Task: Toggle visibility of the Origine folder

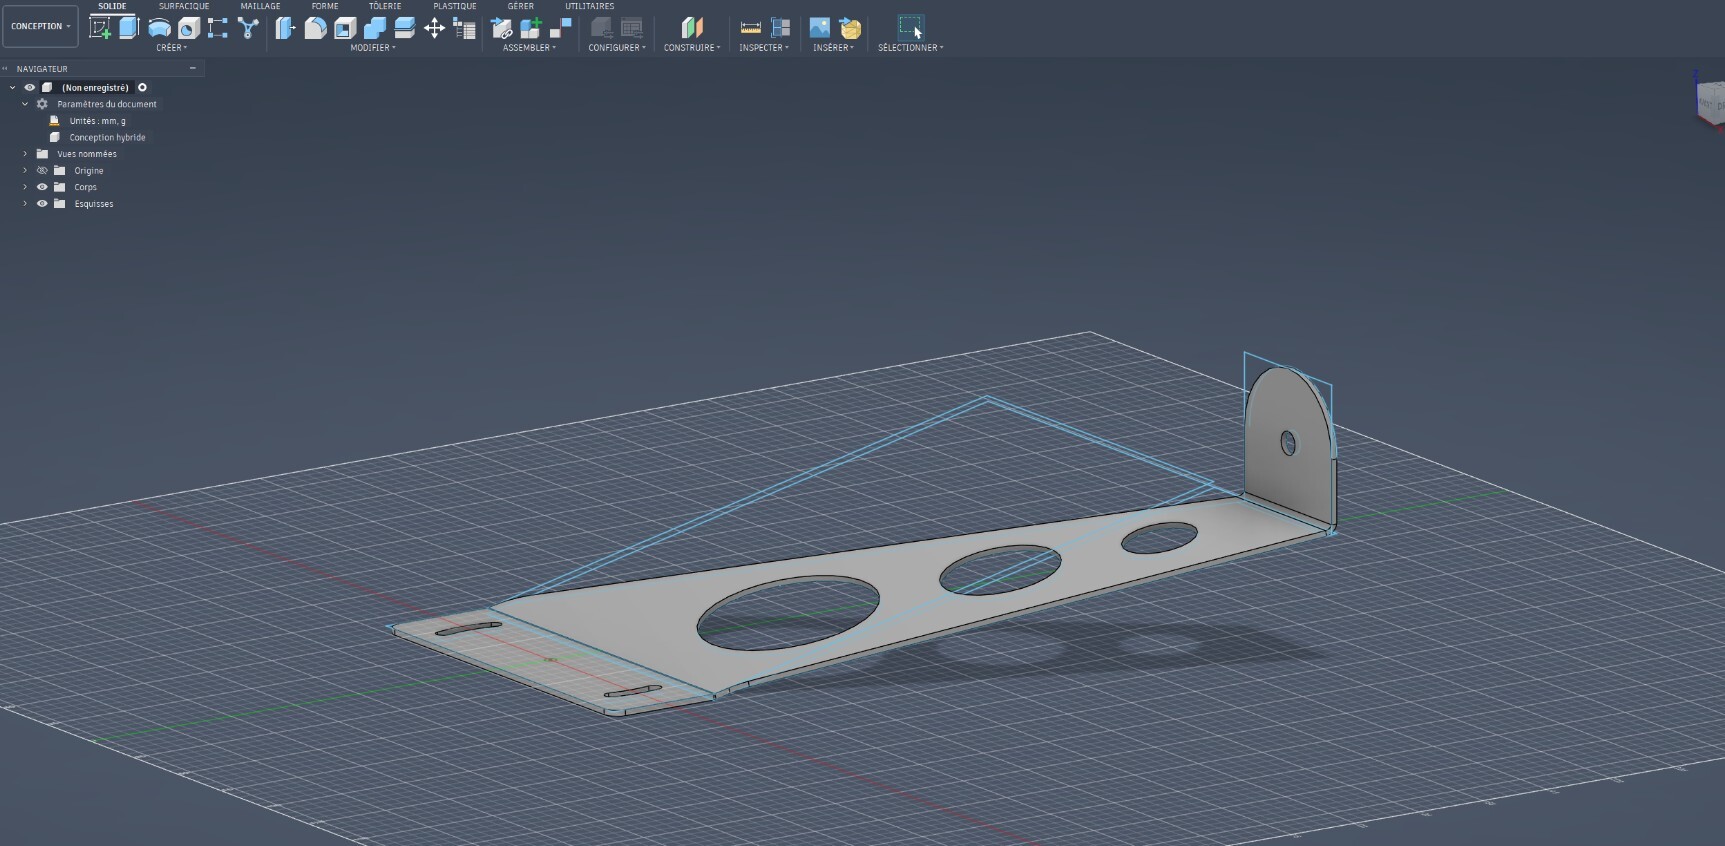Action: pyautogui.click(x=42, y=170)
